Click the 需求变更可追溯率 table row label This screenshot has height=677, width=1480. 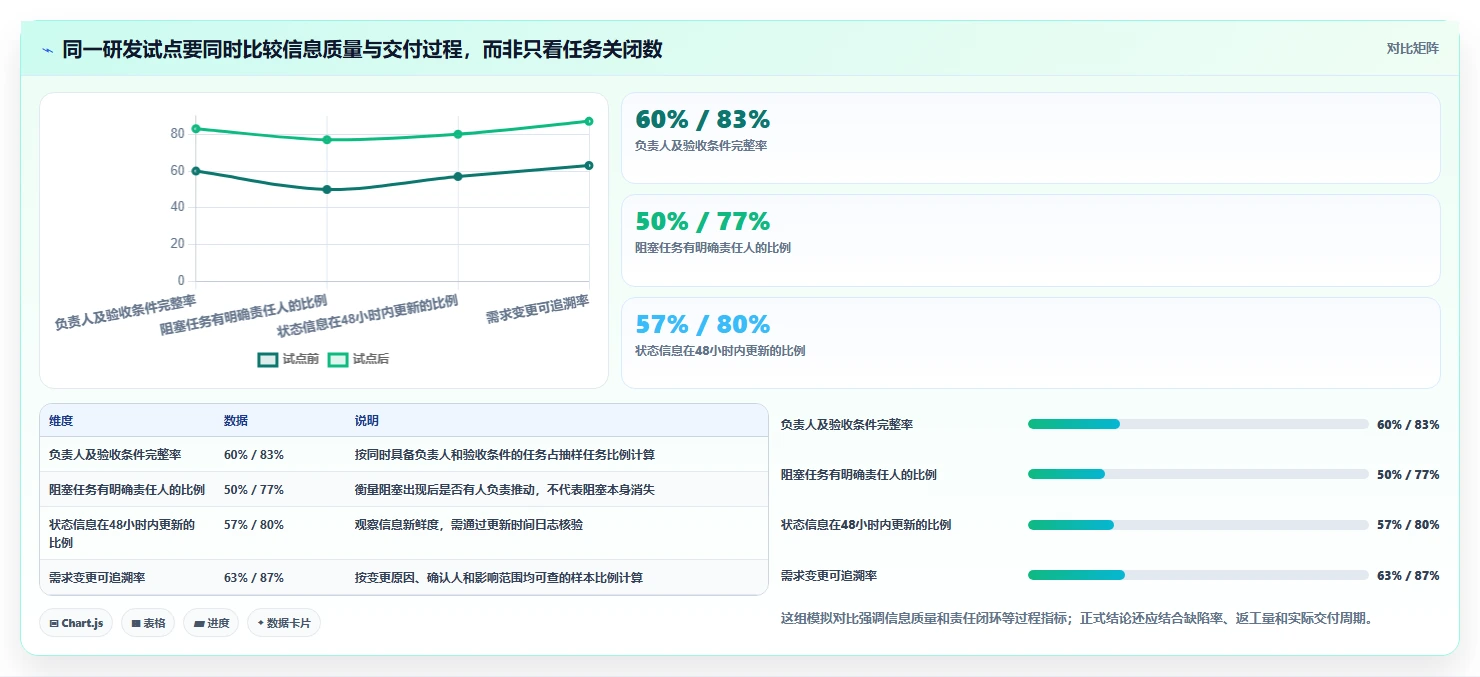click(97, 578)
